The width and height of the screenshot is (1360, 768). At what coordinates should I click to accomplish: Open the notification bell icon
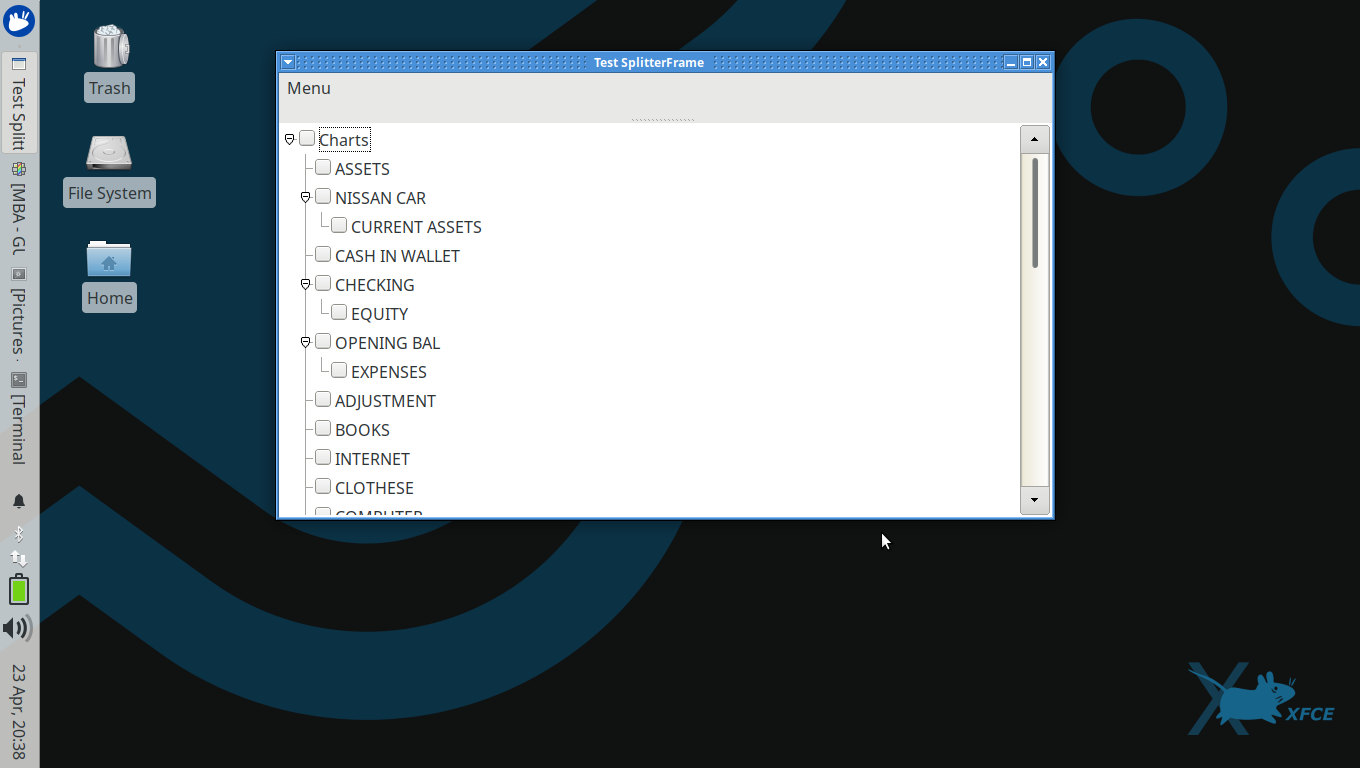pos(19,501)
